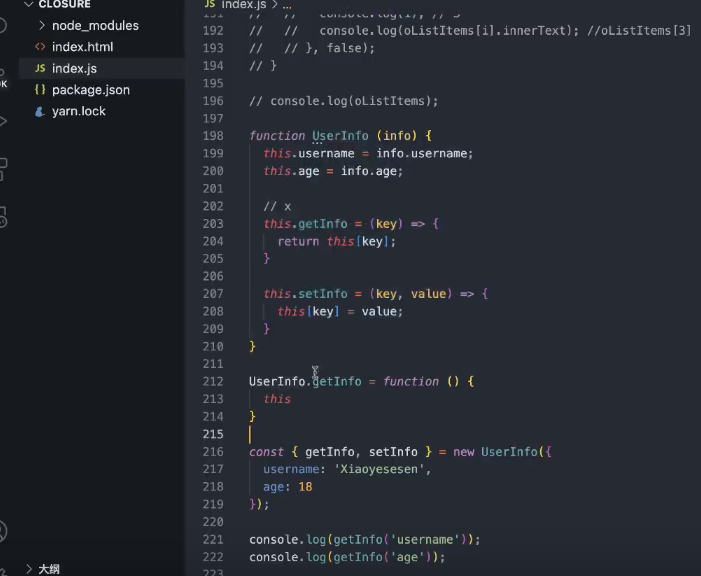701x576 pixels.
Task: Click the return keyword on line 204
Action: [298, 241]
